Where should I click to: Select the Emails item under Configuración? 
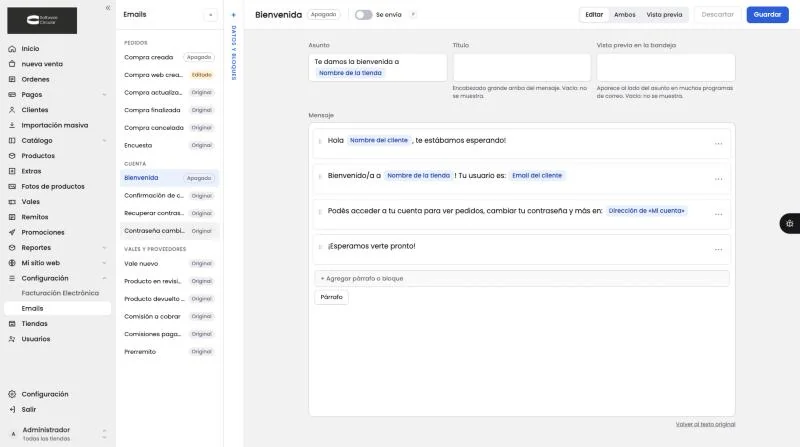pos(57,308)
